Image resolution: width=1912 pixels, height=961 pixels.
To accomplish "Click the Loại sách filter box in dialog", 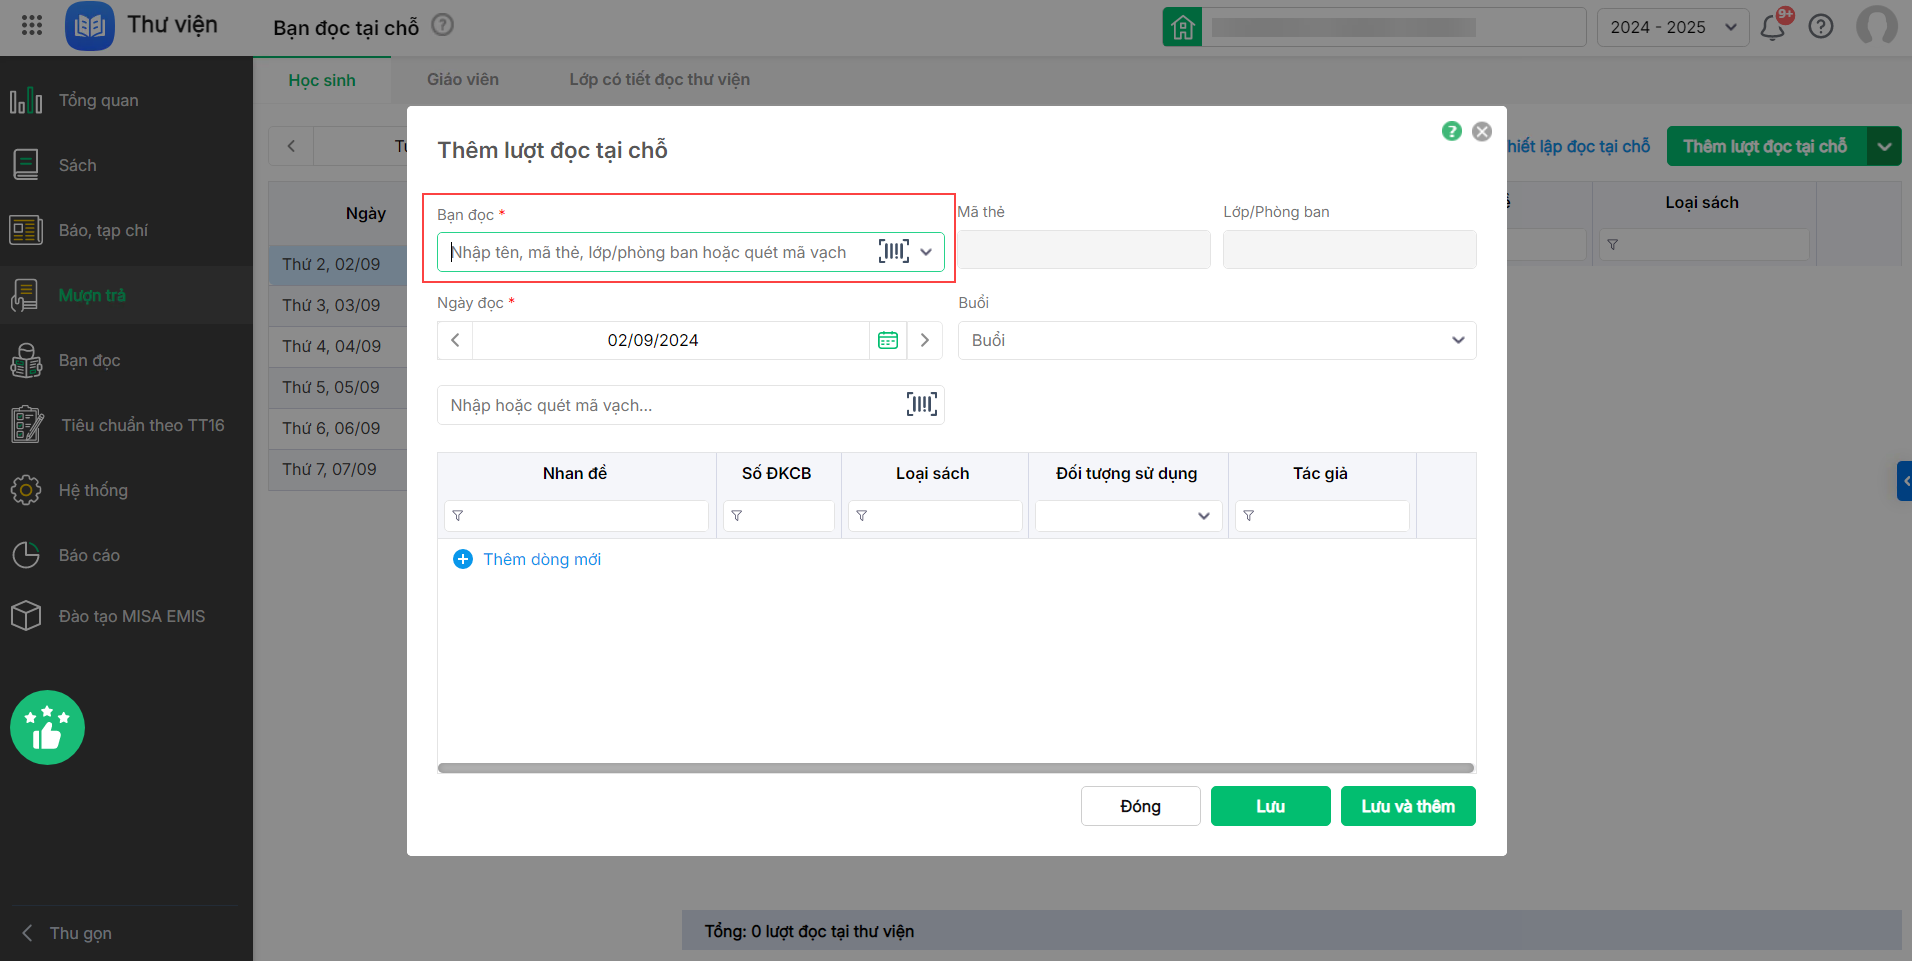I will click(x=935, y=516).
